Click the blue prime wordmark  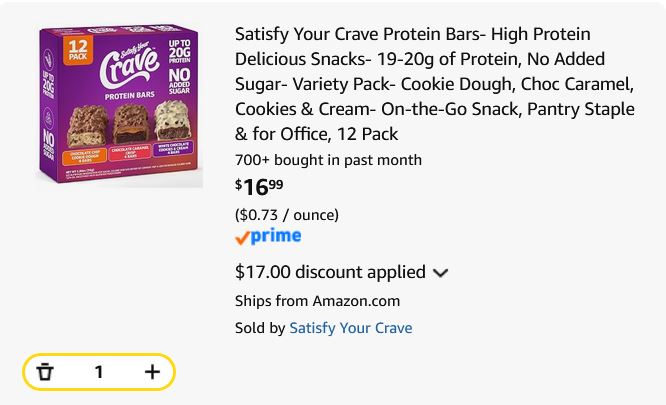[x=276, y=236]
